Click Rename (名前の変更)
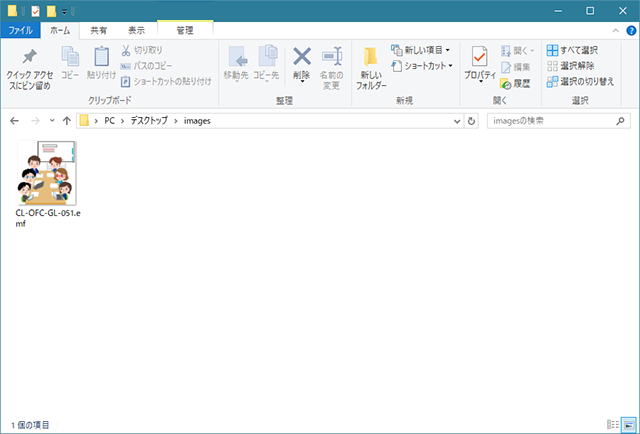 click(x=331, y=67)
